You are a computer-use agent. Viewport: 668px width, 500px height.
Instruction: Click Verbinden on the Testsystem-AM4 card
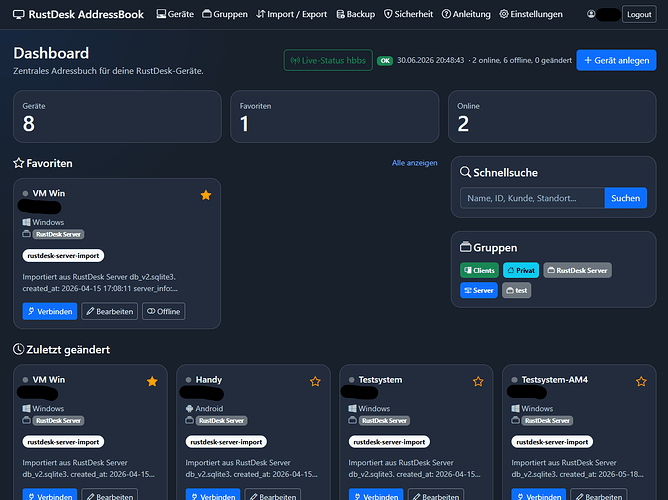click(539, 494)
